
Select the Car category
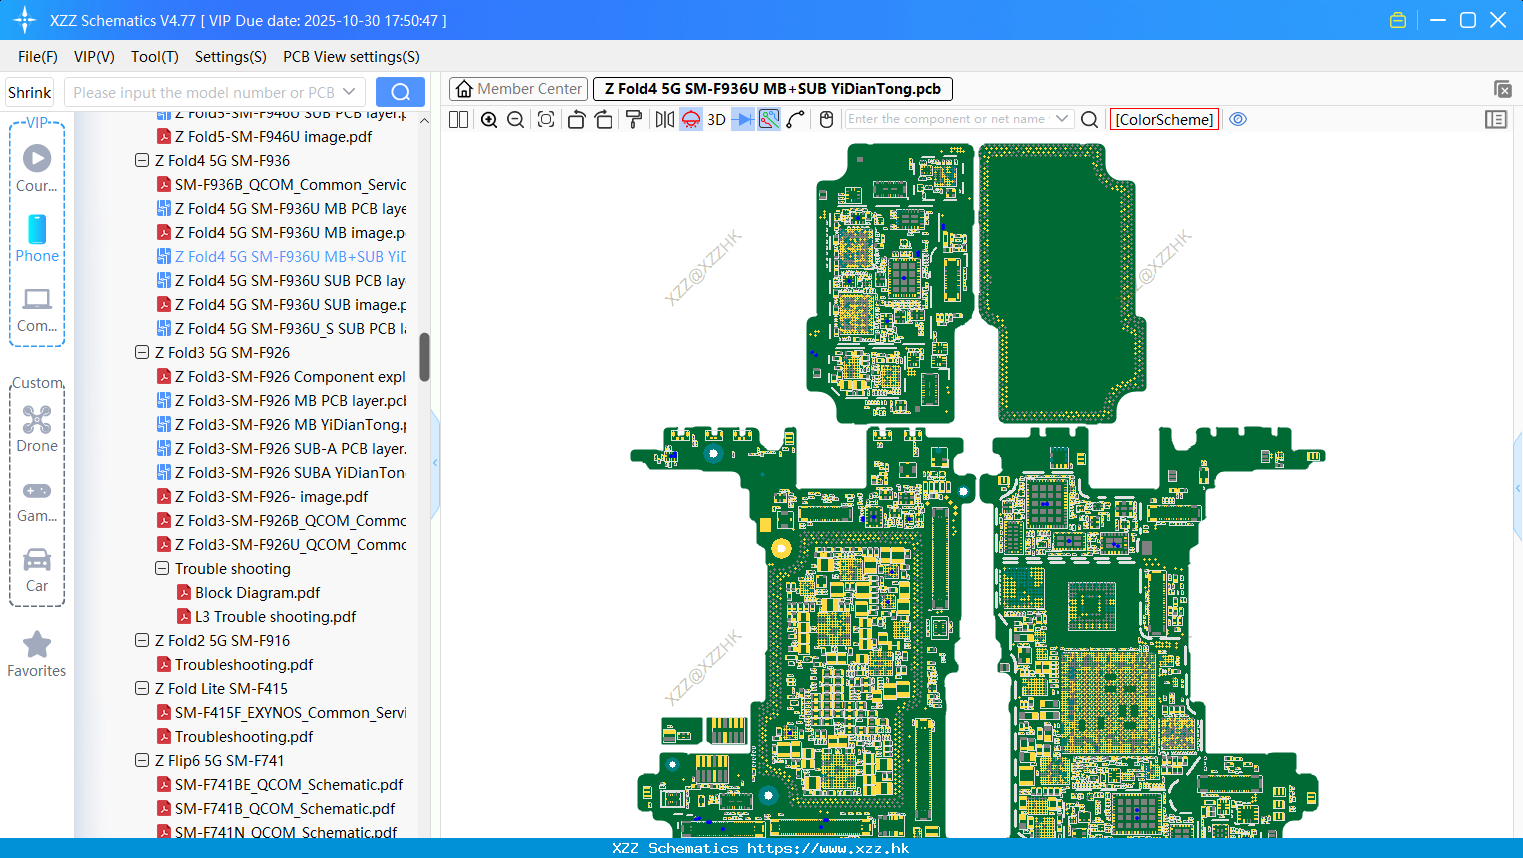(x=37, y=569)
